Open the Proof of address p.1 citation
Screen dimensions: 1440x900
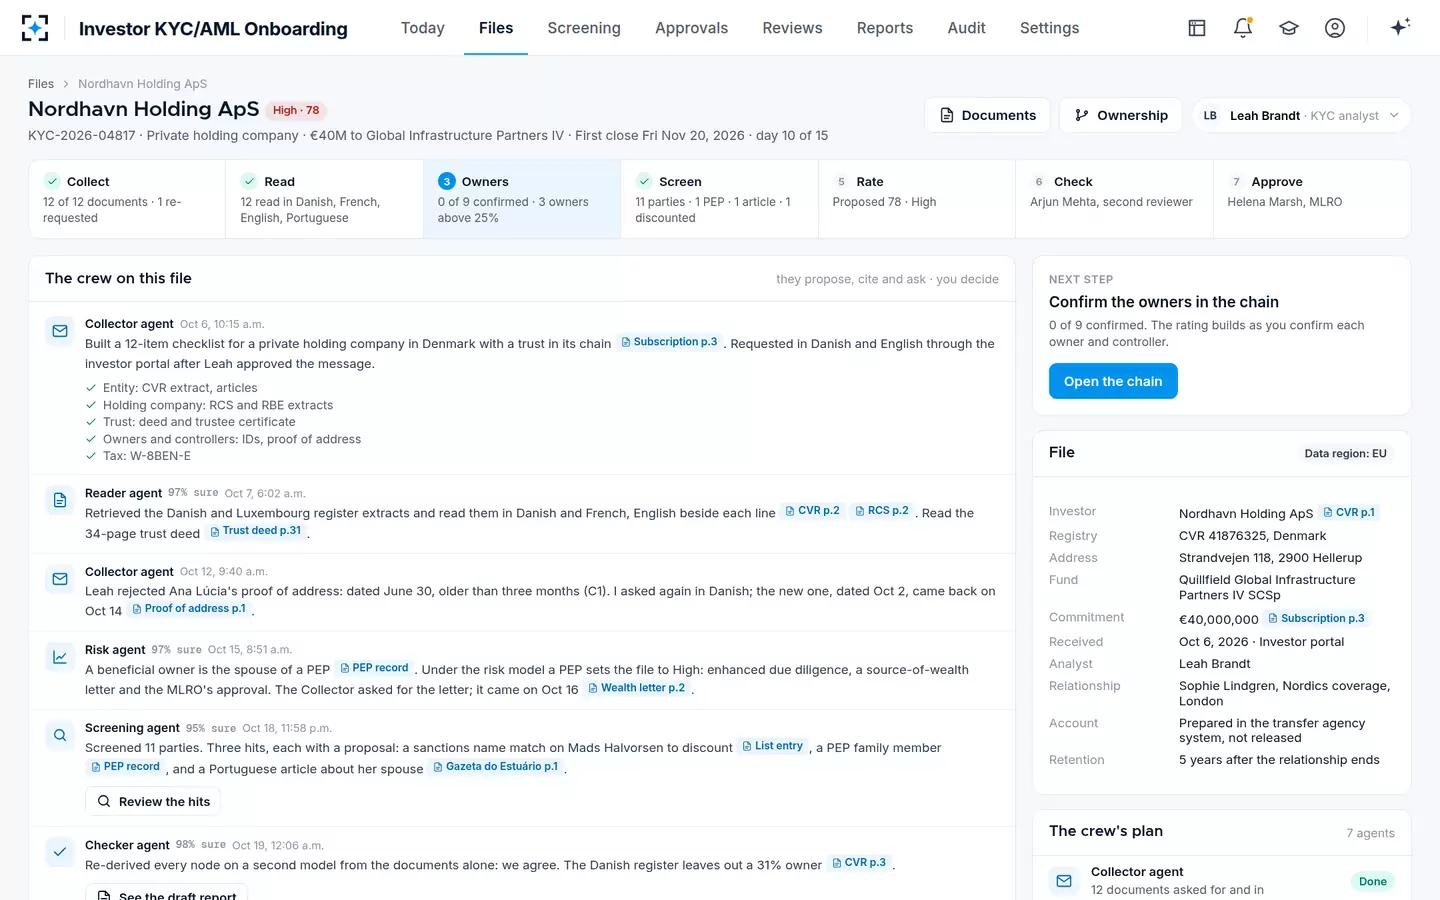[x=189, y=609]
